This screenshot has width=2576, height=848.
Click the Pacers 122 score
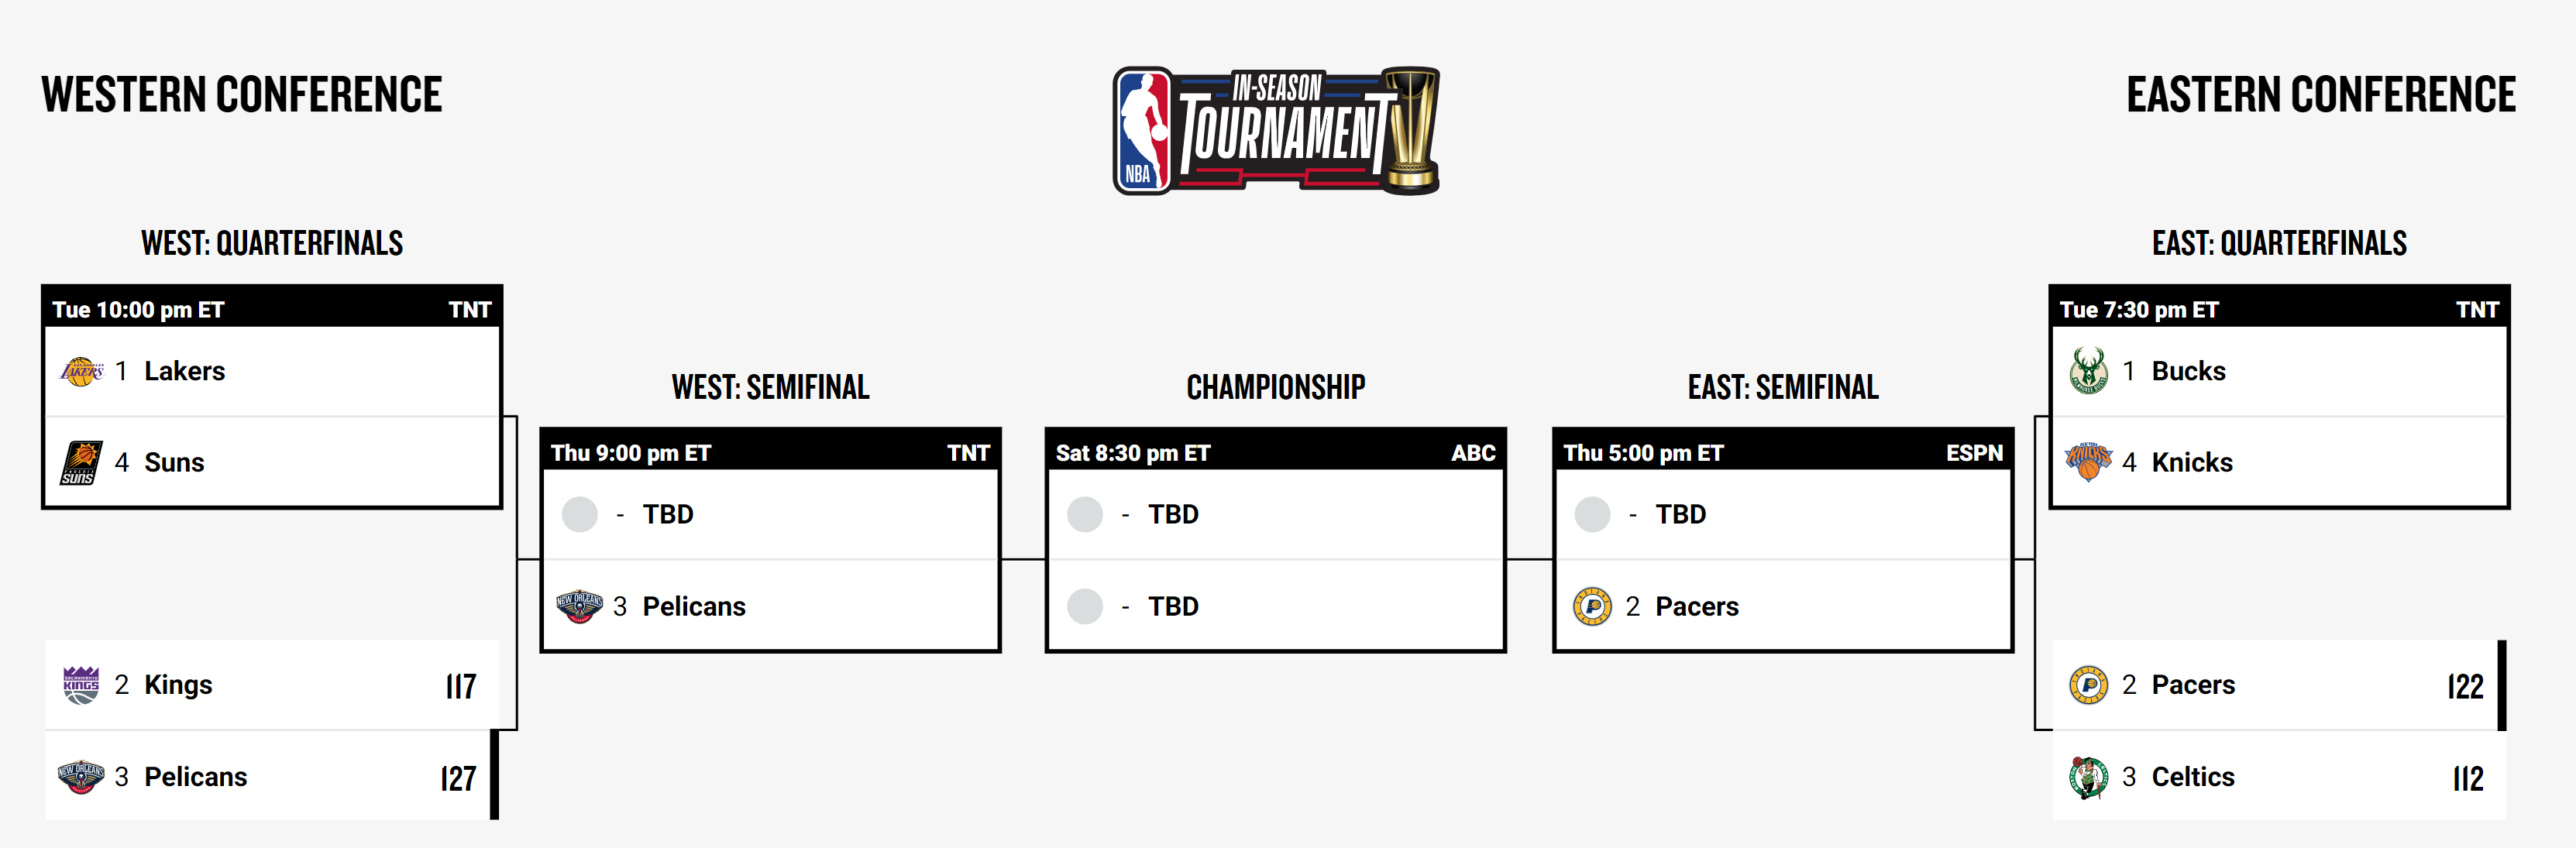[2466, 686]
